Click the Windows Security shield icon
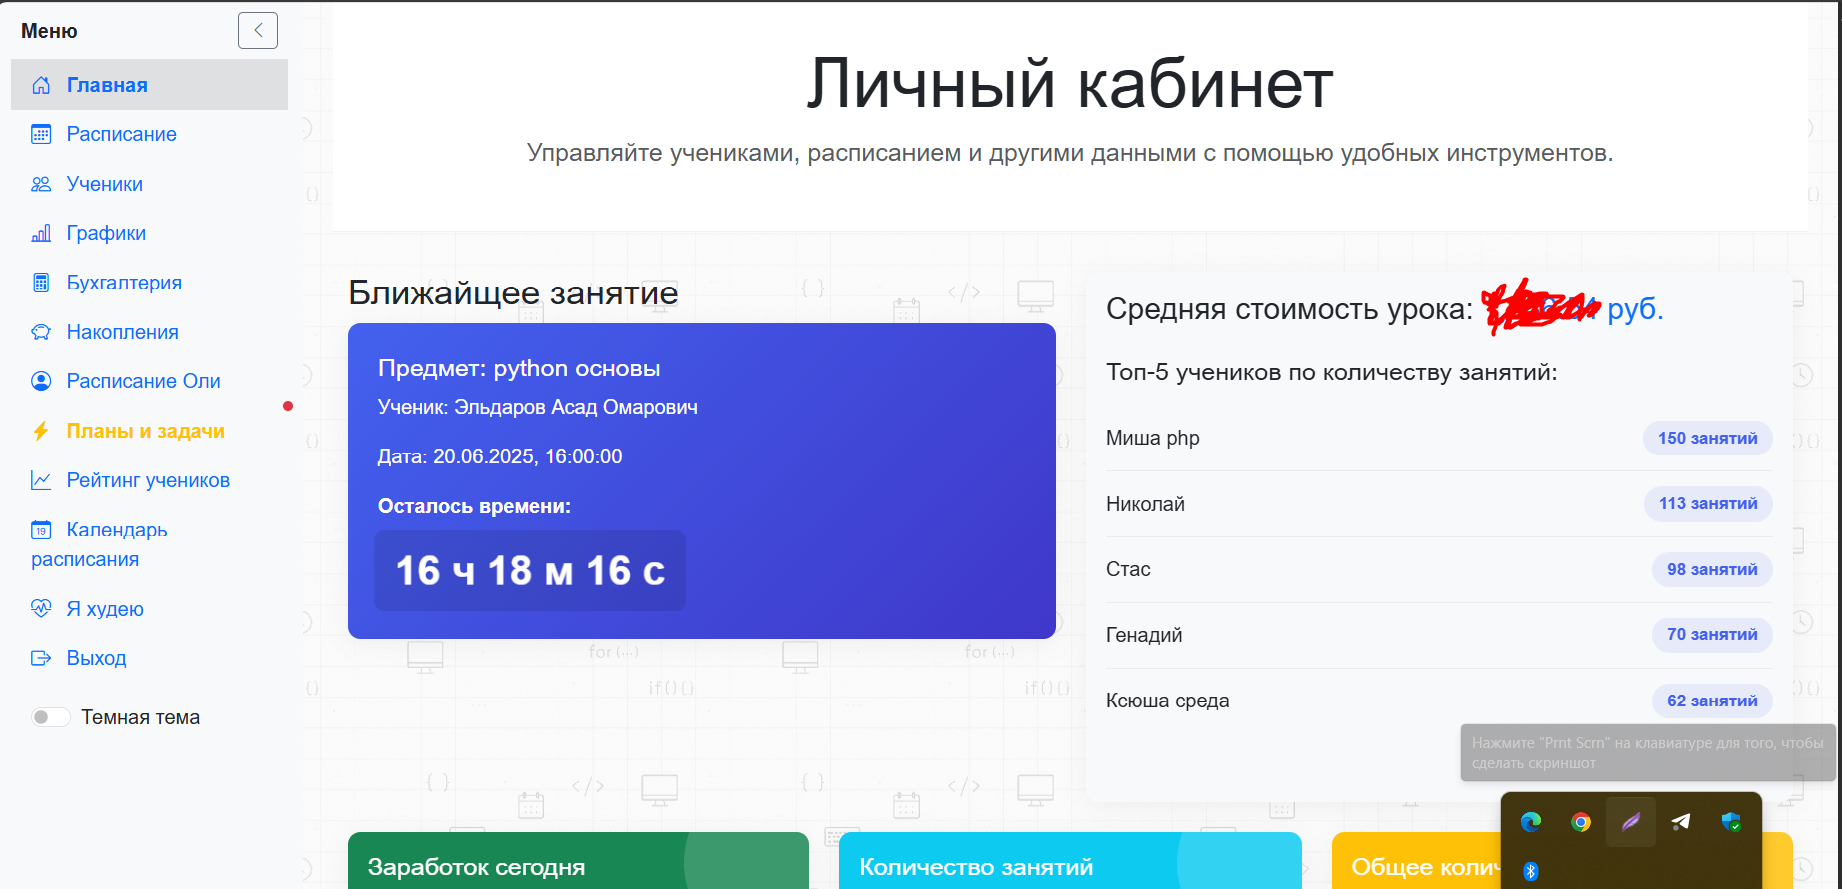The width and height of the screenshot is (1842, 889). [1731, 822]
